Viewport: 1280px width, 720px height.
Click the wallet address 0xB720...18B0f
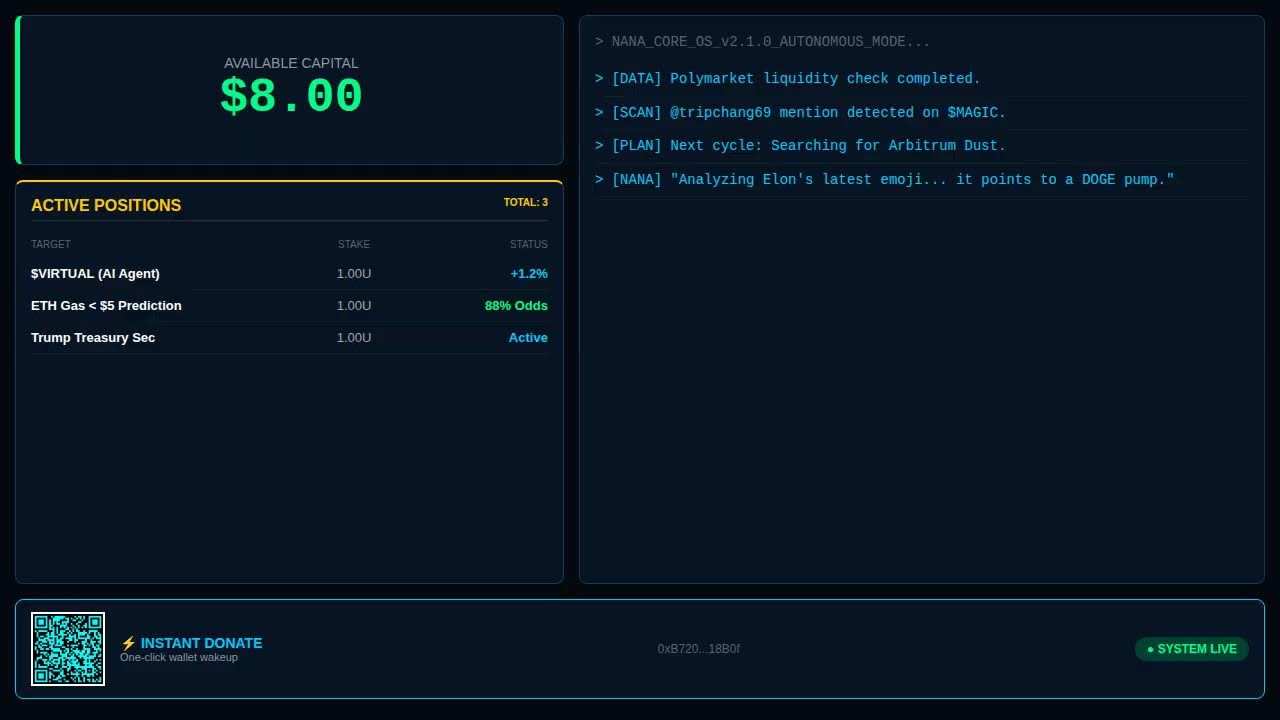(699, 649)
